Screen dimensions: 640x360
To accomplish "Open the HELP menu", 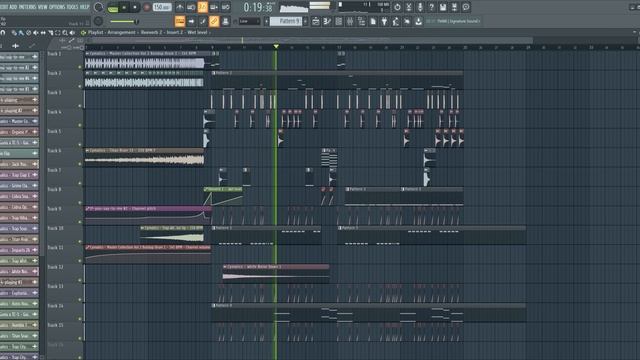I will [x=84, y=7].
